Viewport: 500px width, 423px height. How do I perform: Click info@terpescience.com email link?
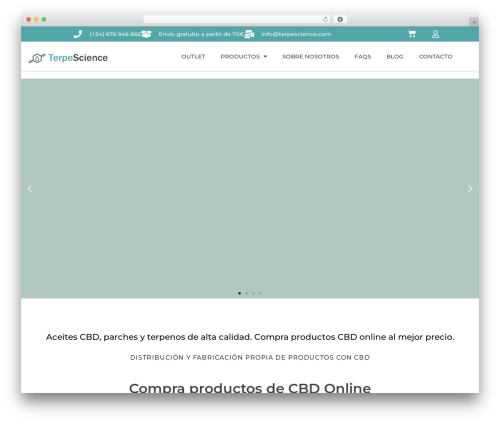[296, 34]
